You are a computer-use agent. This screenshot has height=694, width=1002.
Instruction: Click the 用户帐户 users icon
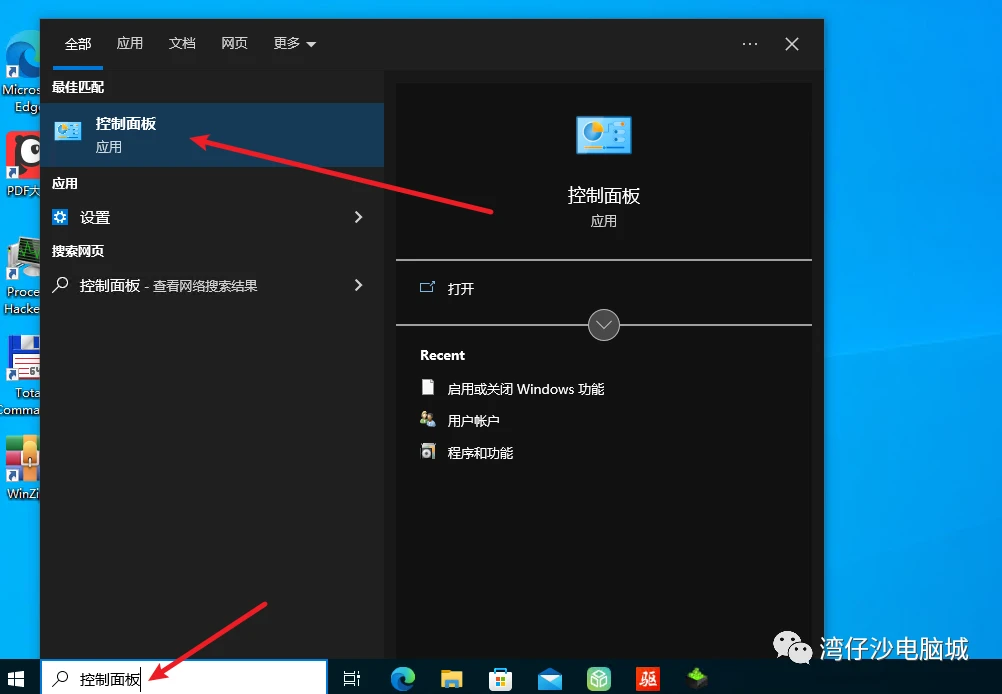(x=428, y=419)
